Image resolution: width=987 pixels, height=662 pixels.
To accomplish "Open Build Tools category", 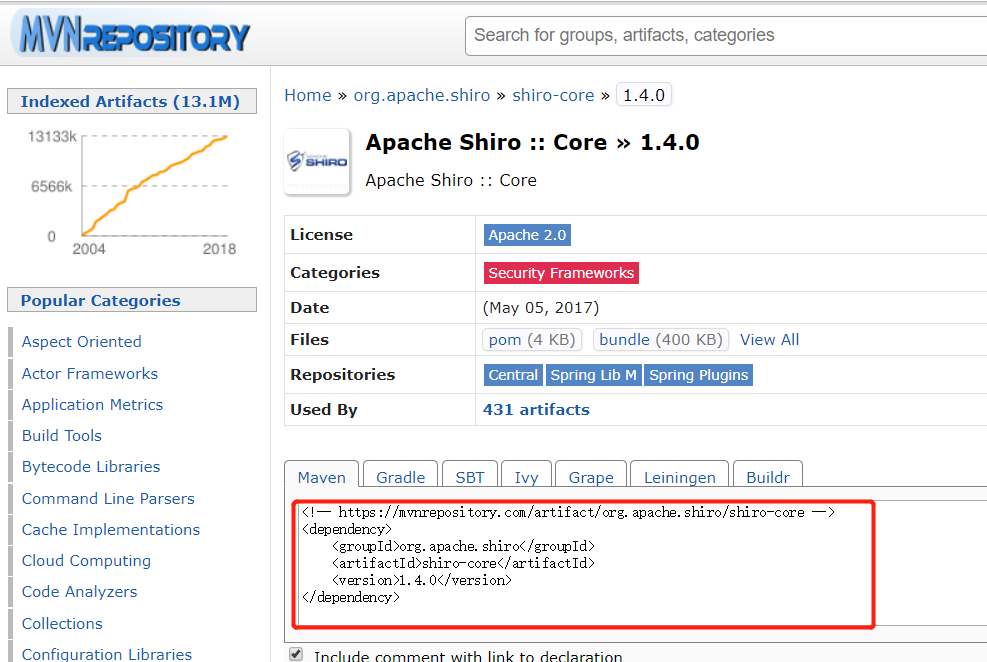I will tap(62, 435).
